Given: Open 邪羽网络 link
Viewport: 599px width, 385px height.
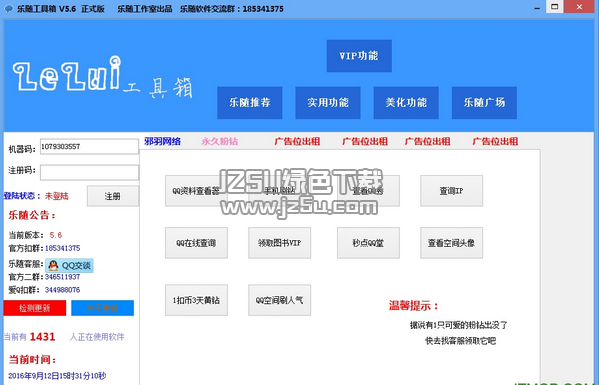Looking at the screenshot, I should pos(163,141).
